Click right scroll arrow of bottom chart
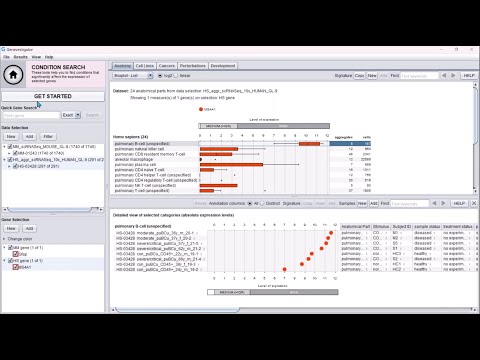 (x=475, y=310)
